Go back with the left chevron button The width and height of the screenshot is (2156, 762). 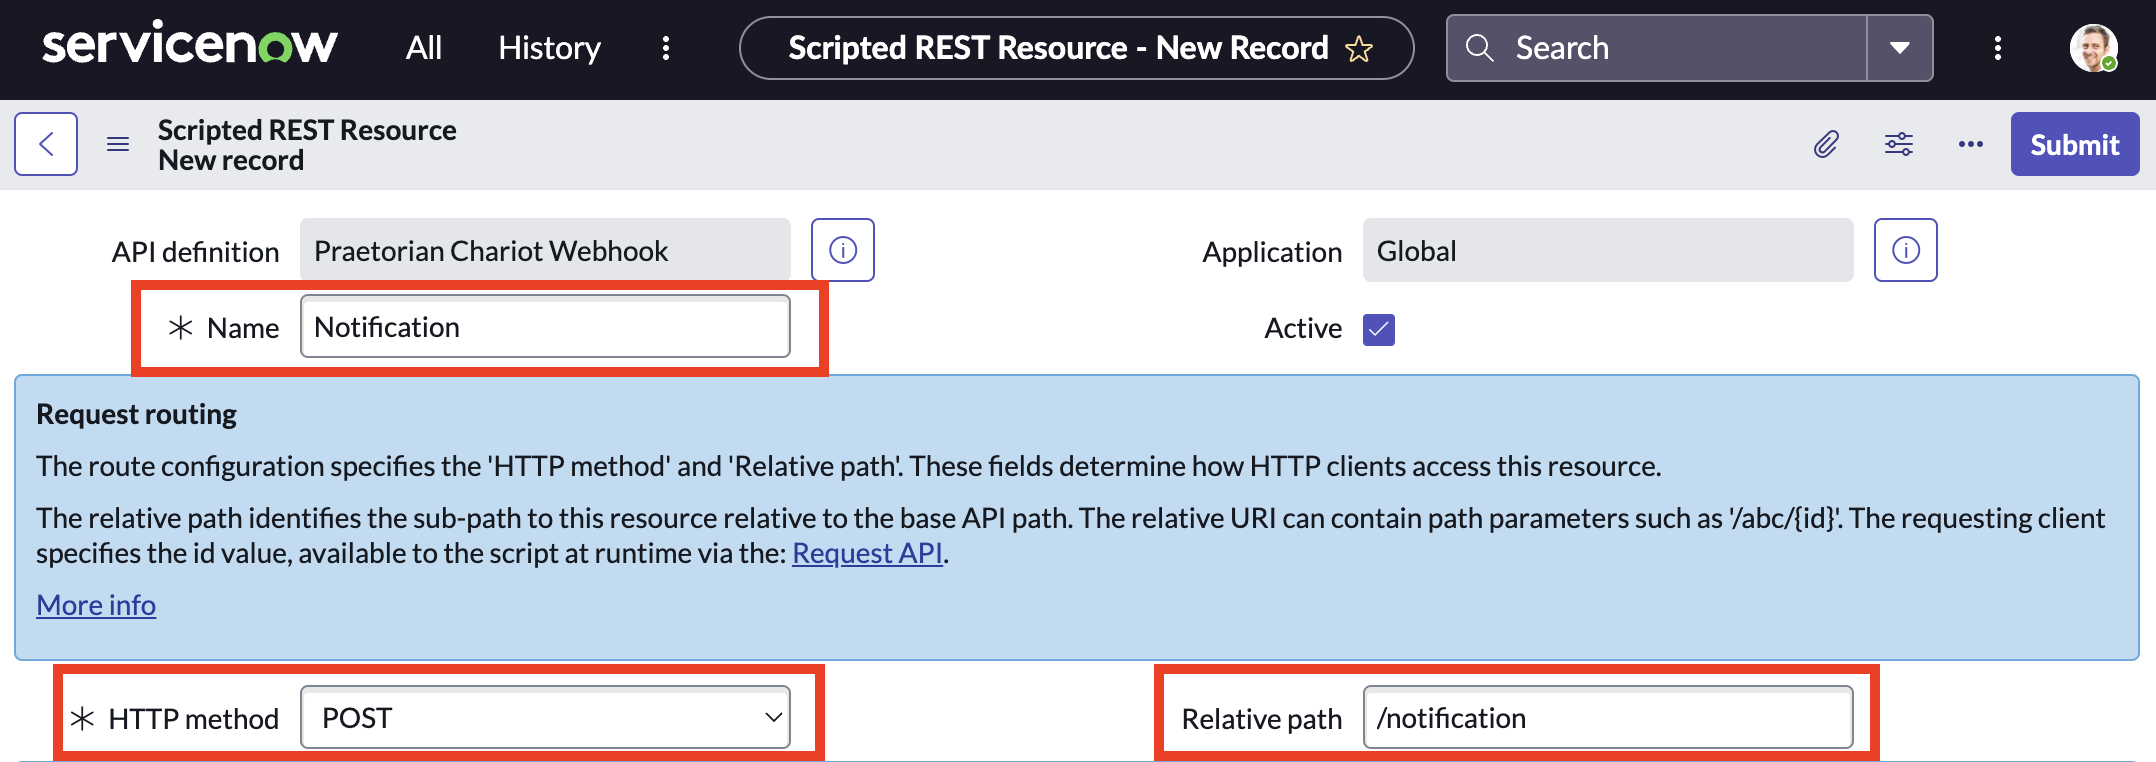[46, 144]
